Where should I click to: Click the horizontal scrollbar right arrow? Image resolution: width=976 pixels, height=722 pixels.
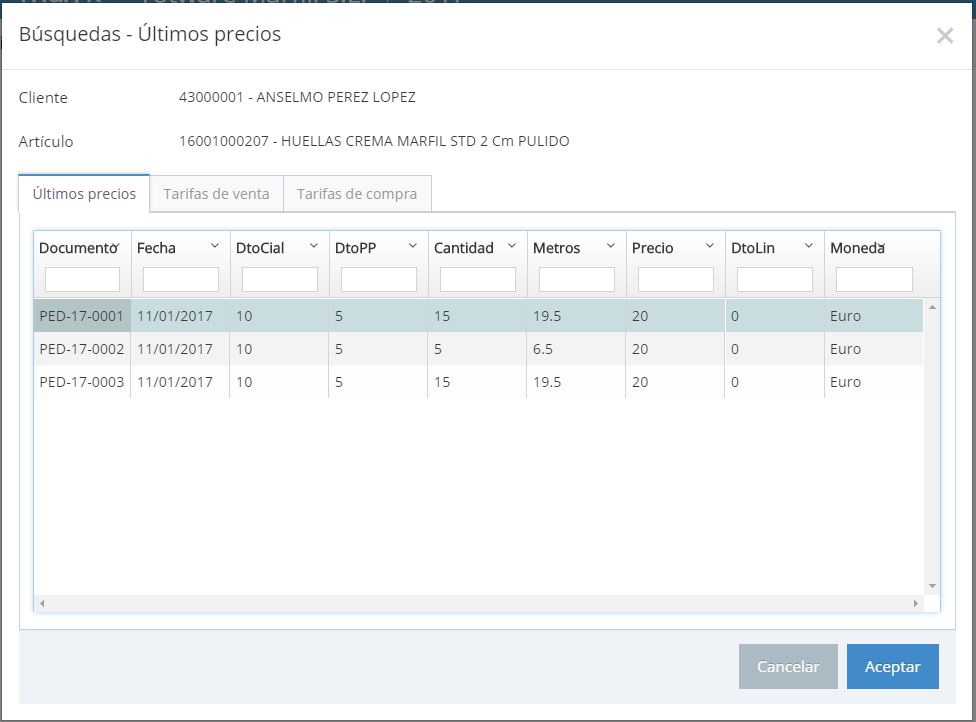916,603
